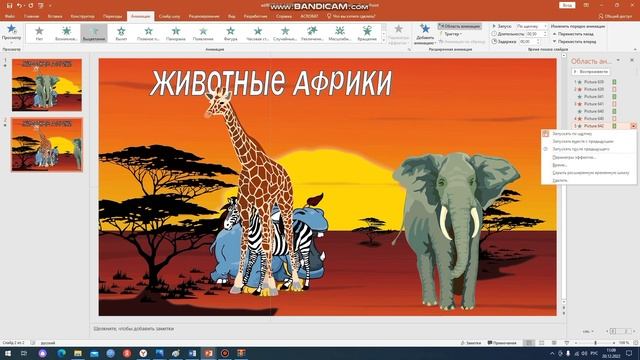Open the animation pane options arrow
The image size is (640, 360).
point(618,60)
